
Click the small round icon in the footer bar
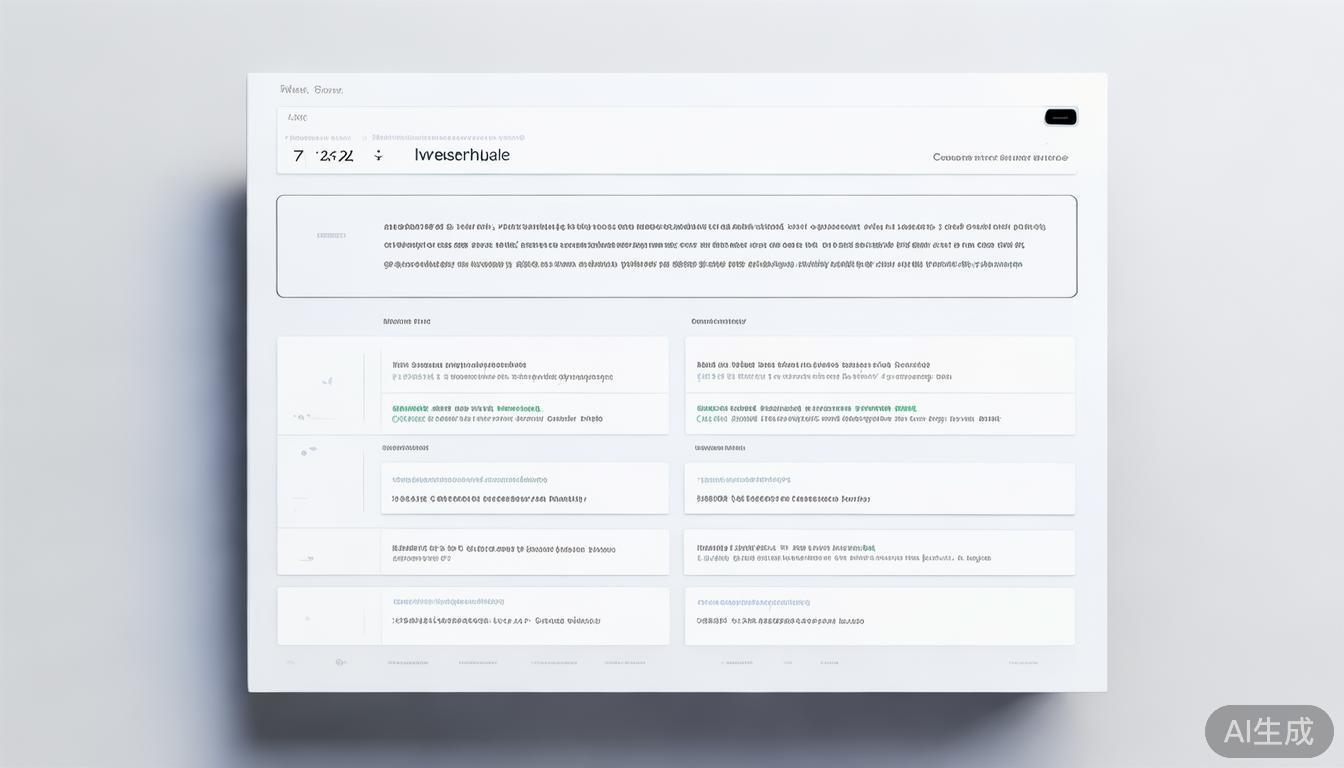[x=340, y=662]
